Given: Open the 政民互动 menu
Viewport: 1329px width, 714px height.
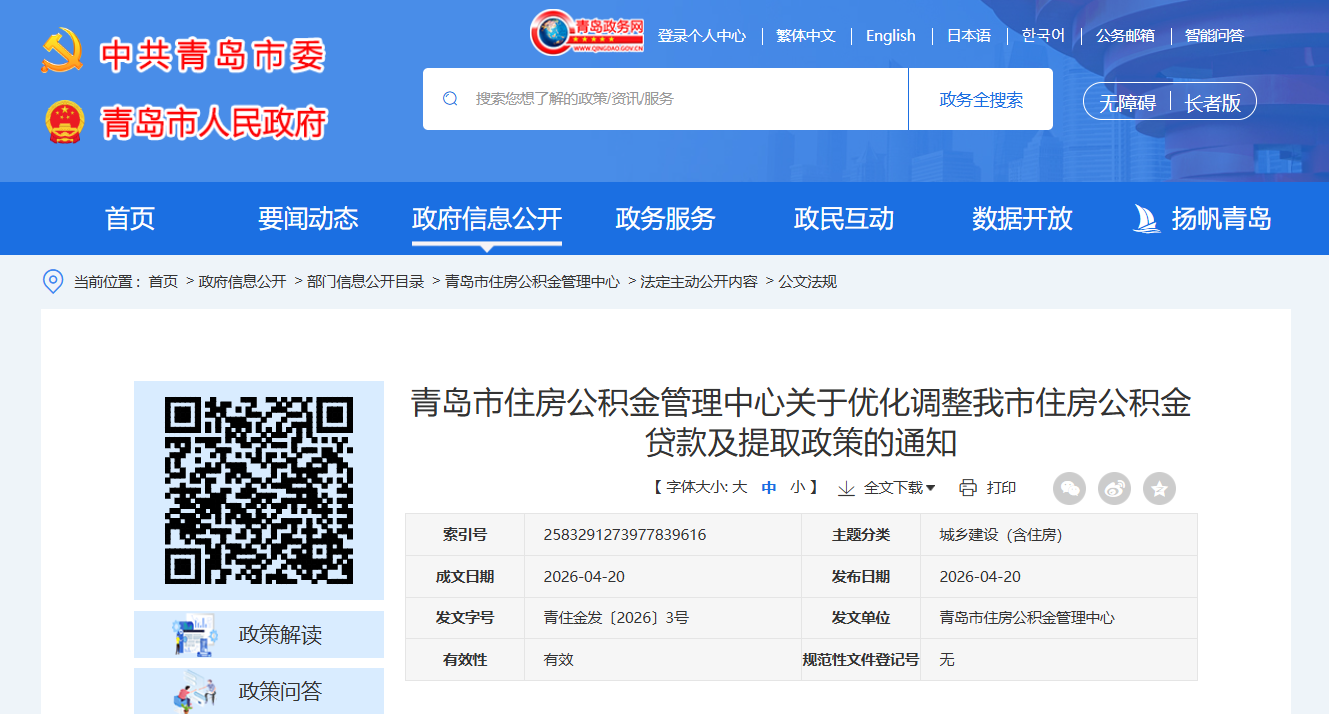Looking at the screenshot, I should 843,219.
